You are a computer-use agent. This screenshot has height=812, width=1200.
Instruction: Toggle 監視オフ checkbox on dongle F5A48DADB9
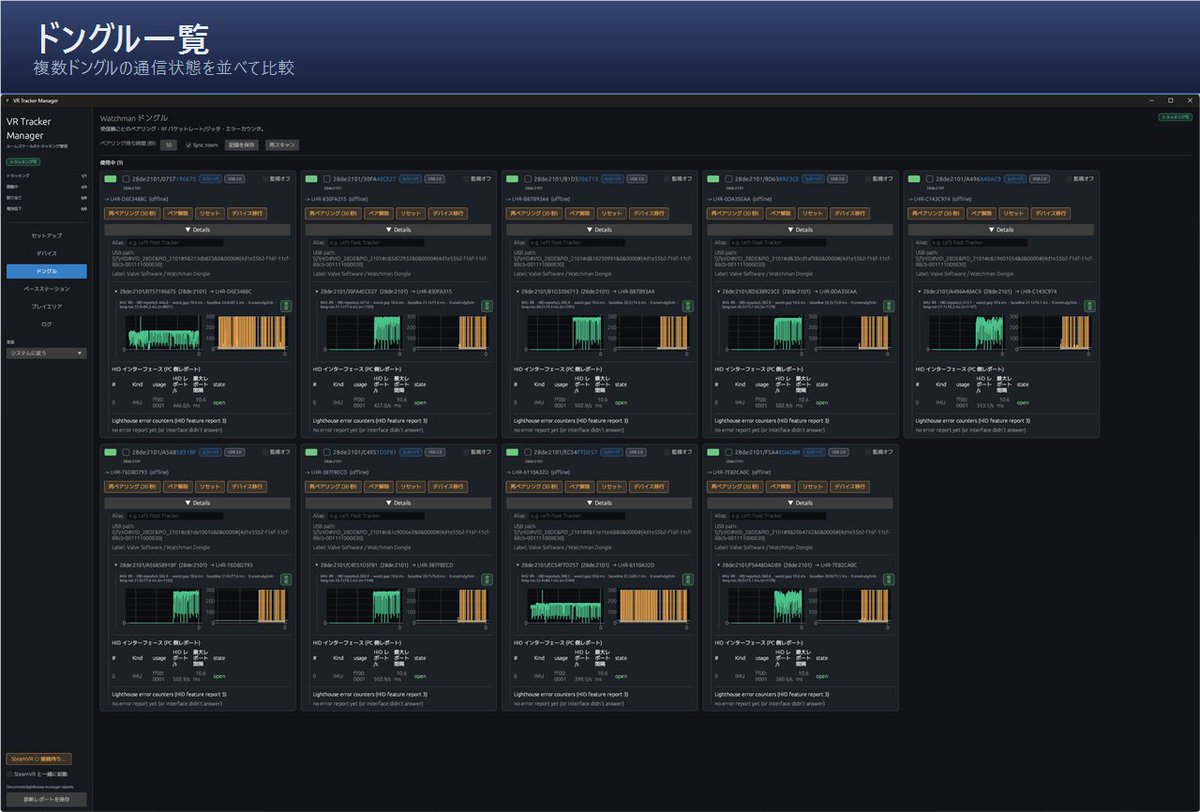coord(867,453)
